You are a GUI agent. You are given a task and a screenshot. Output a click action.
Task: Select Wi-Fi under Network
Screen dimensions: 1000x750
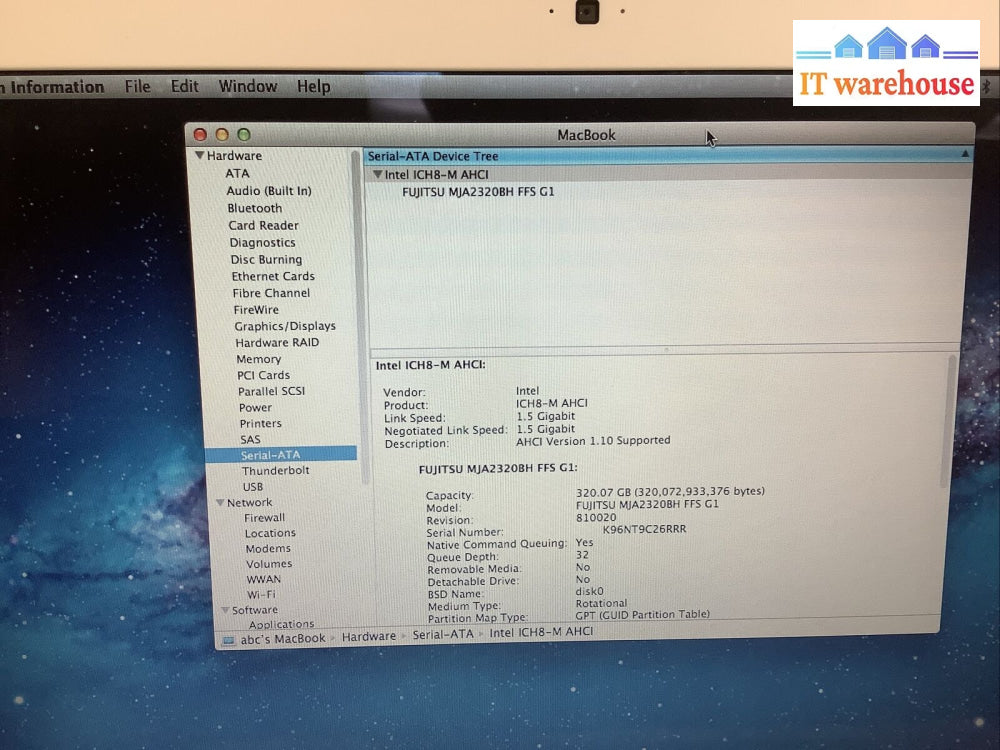[261, 594]
